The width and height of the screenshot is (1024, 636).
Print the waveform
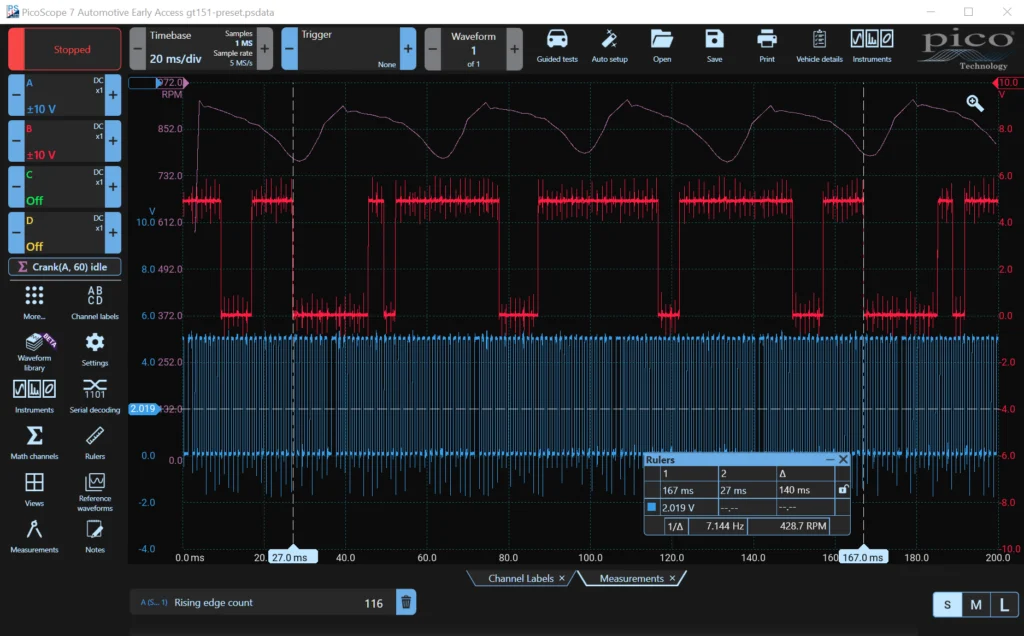pos(767,46)
